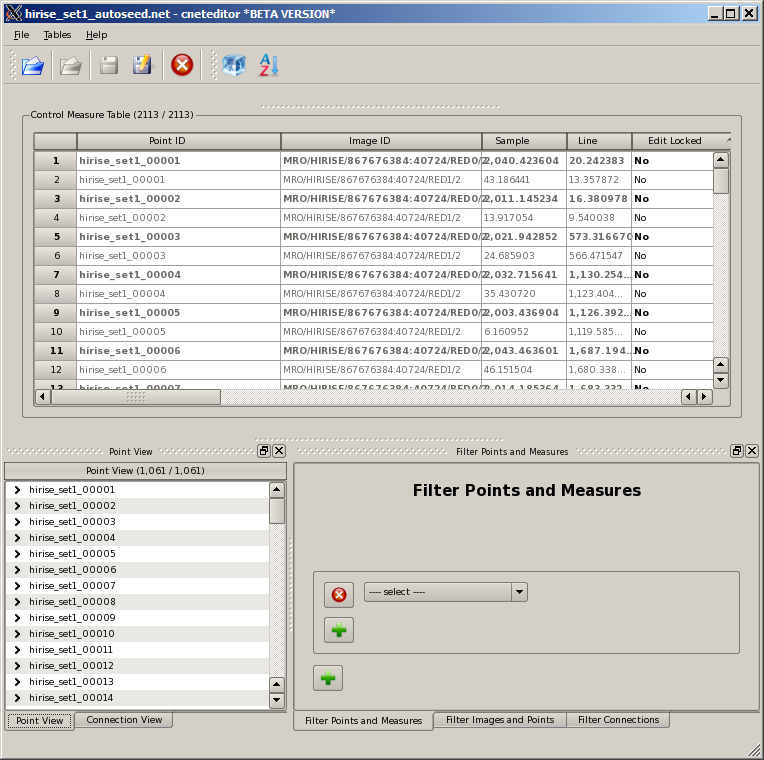764x760 pixels.
Task: Click the table's horizontal scrollbar handle
Action: click(135, 397)
